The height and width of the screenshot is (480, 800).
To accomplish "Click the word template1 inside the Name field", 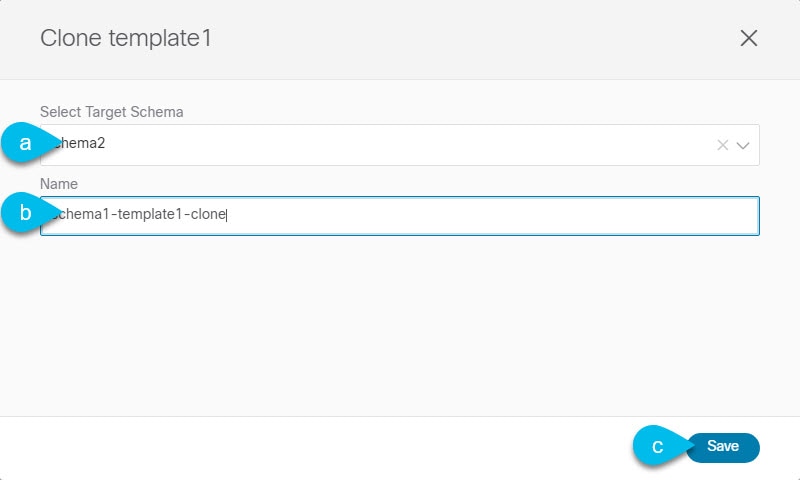I will pos(150,214).
